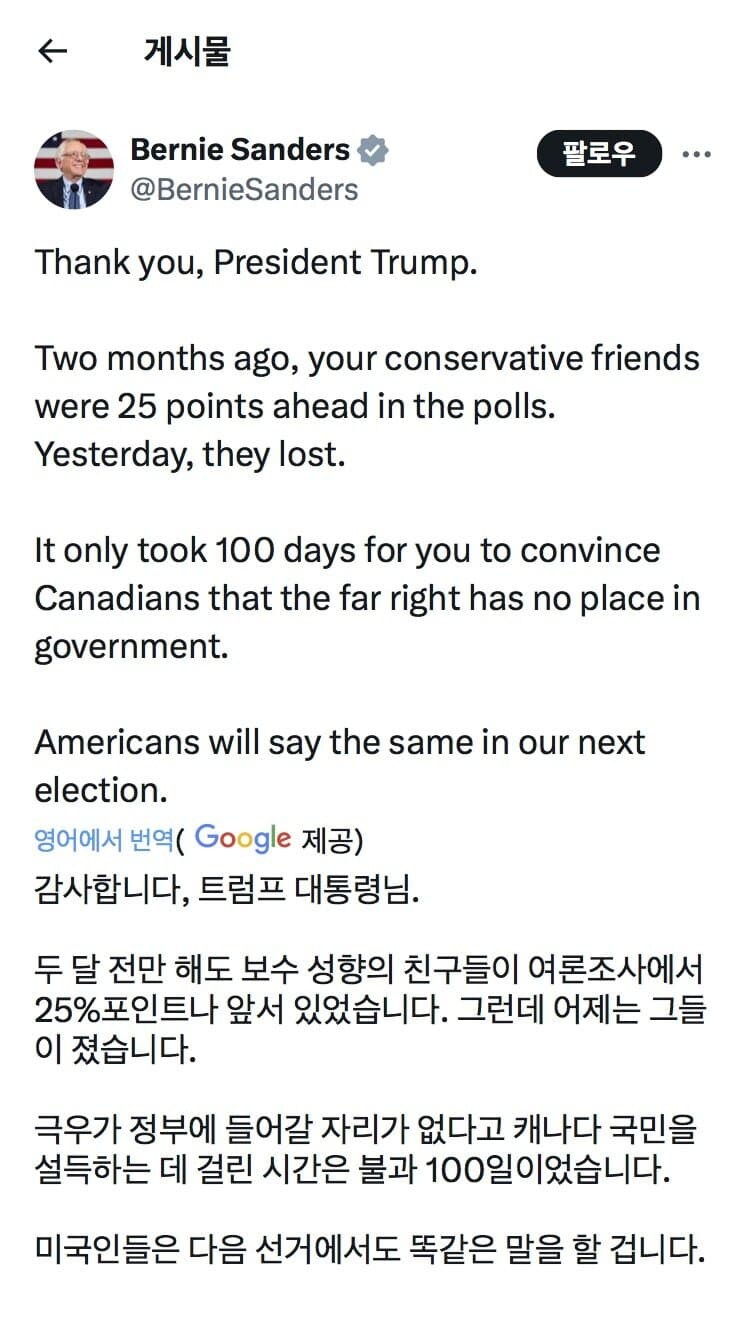This screenshot has height=1317, width=750.
Task: Tap the sentence starting 'Two months ago'
Action: (367, 383)
